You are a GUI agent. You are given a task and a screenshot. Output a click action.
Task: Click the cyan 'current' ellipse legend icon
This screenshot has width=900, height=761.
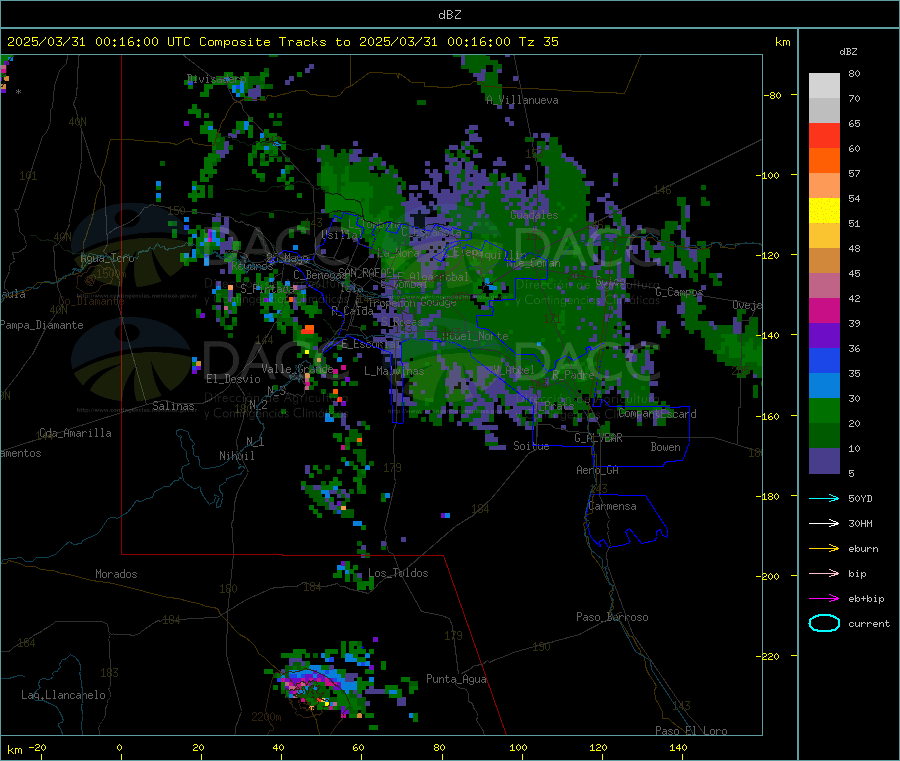tap(824, 623)
